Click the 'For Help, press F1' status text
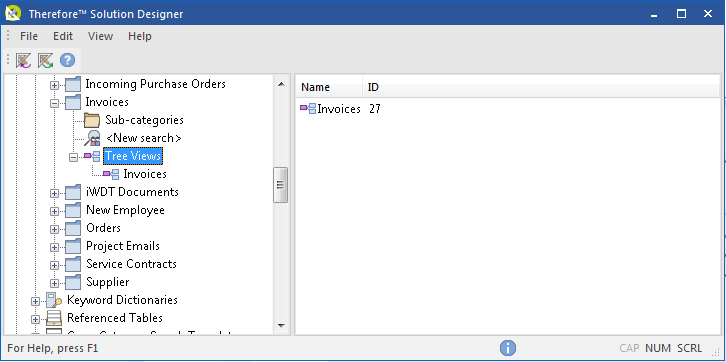The height and width of the screenshot is (362, 726). point(53,348)
